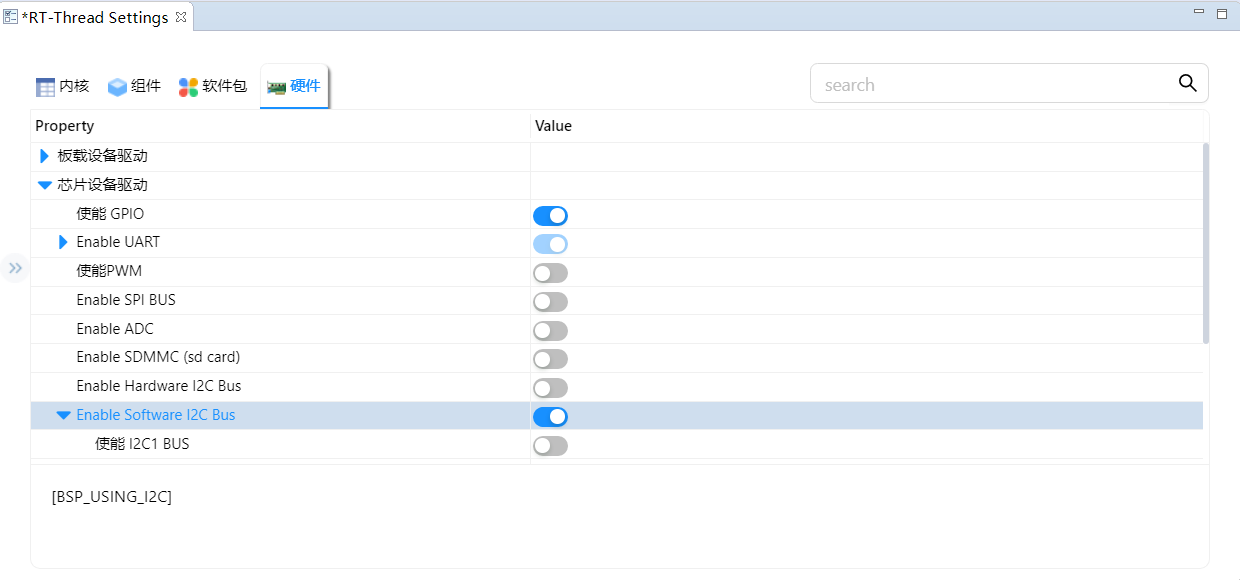Disable the 使能 GPIO toggle
The height and width of the screenshot is (580, 1240).
click(550, 215)
